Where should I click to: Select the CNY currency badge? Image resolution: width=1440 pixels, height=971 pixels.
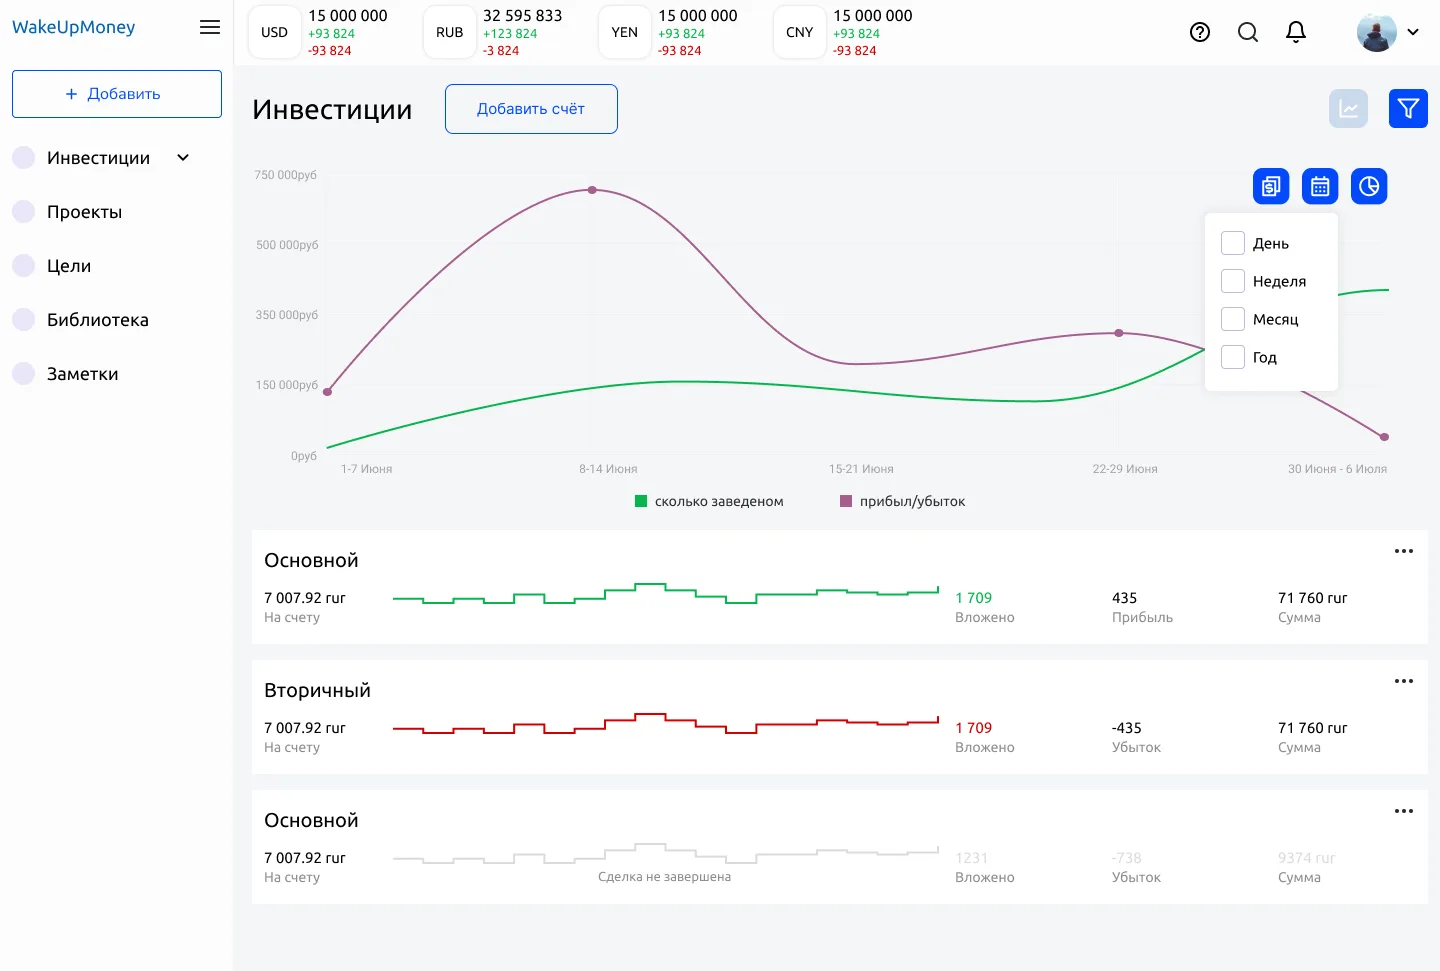click(x=799, y=32)
